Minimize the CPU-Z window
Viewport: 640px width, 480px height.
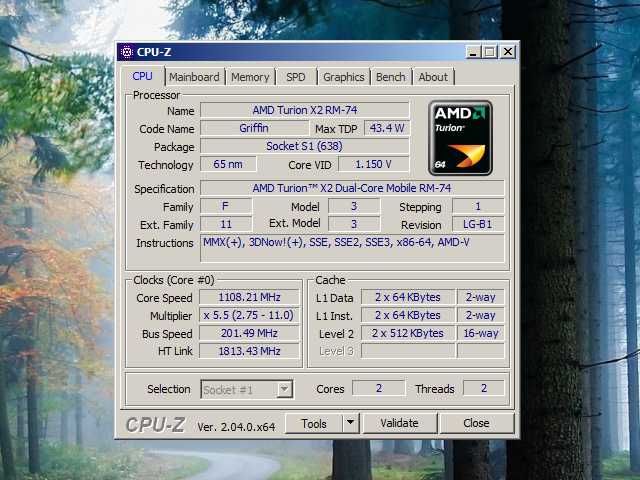click(473, 52)
